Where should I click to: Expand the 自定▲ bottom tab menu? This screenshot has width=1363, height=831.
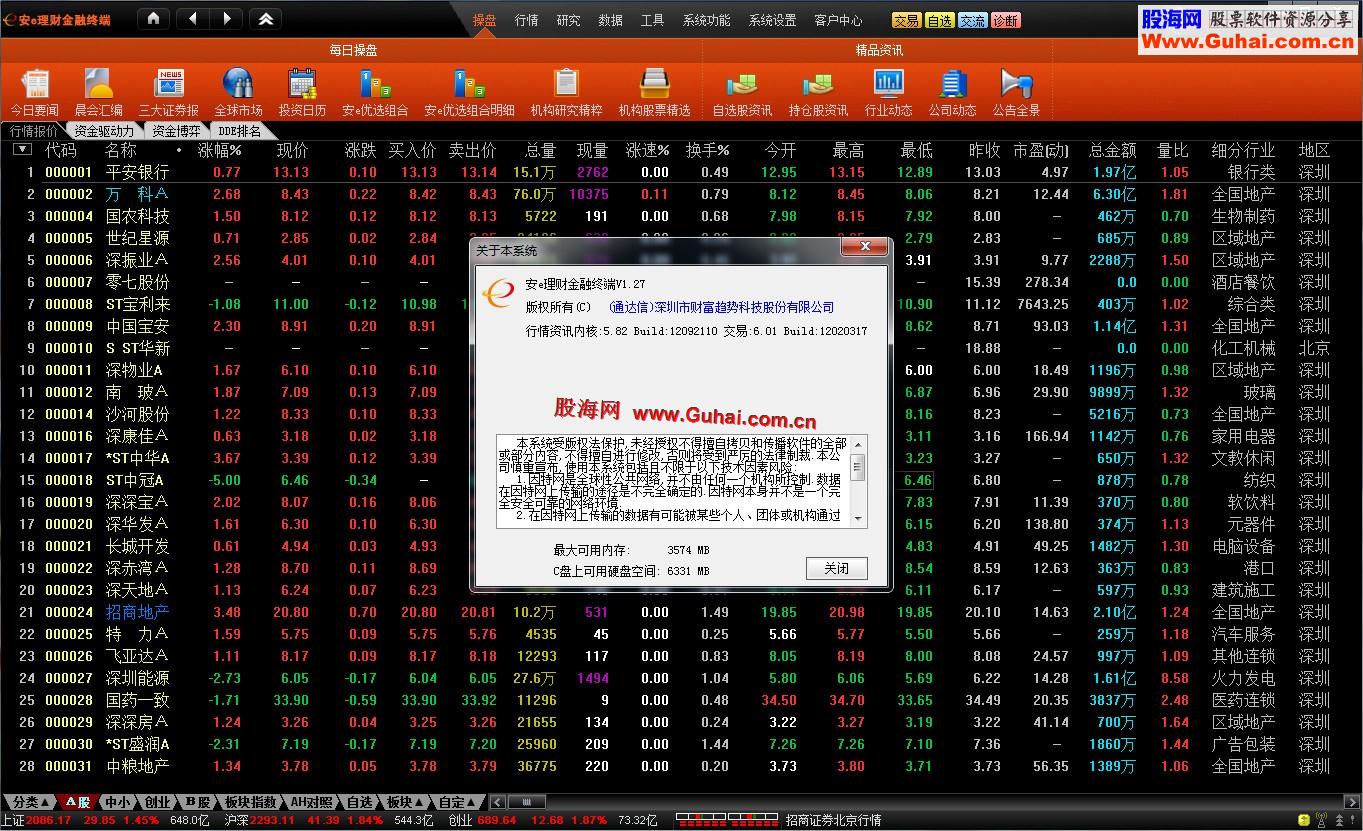[459, 802]
